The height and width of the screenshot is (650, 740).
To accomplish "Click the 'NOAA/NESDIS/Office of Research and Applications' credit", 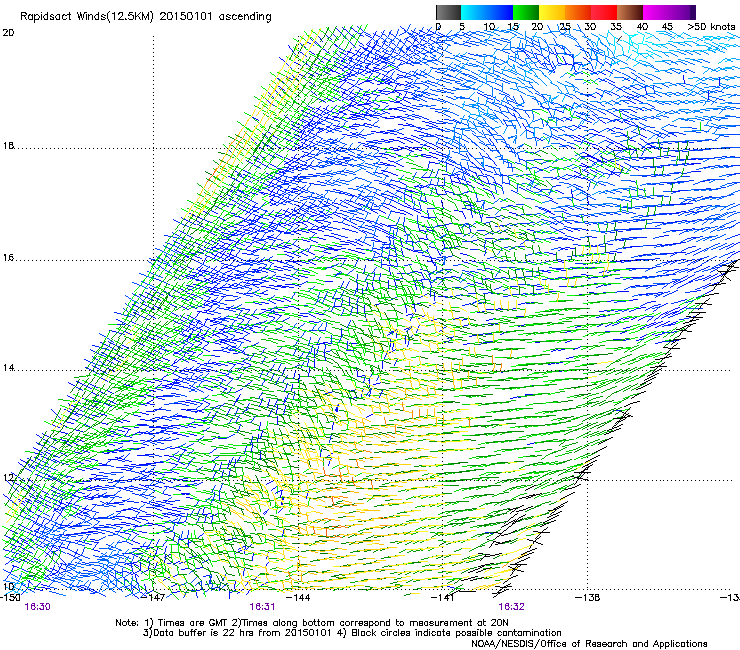I will pos(589,644).
